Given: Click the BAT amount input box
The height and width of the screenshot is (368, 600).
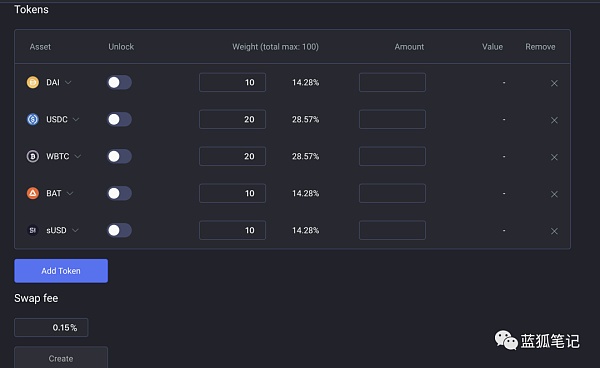Looking at the screenshot, I should point(392,193).
